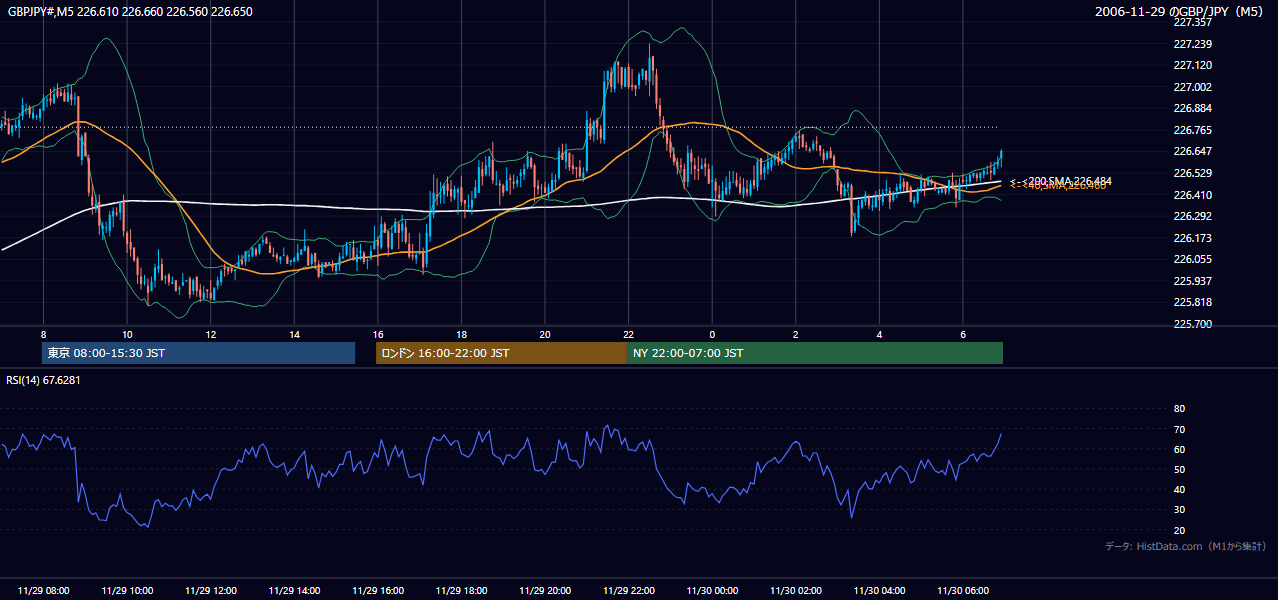
Task: Click the RSI scale 70 label
Action: click(1179, 429)
